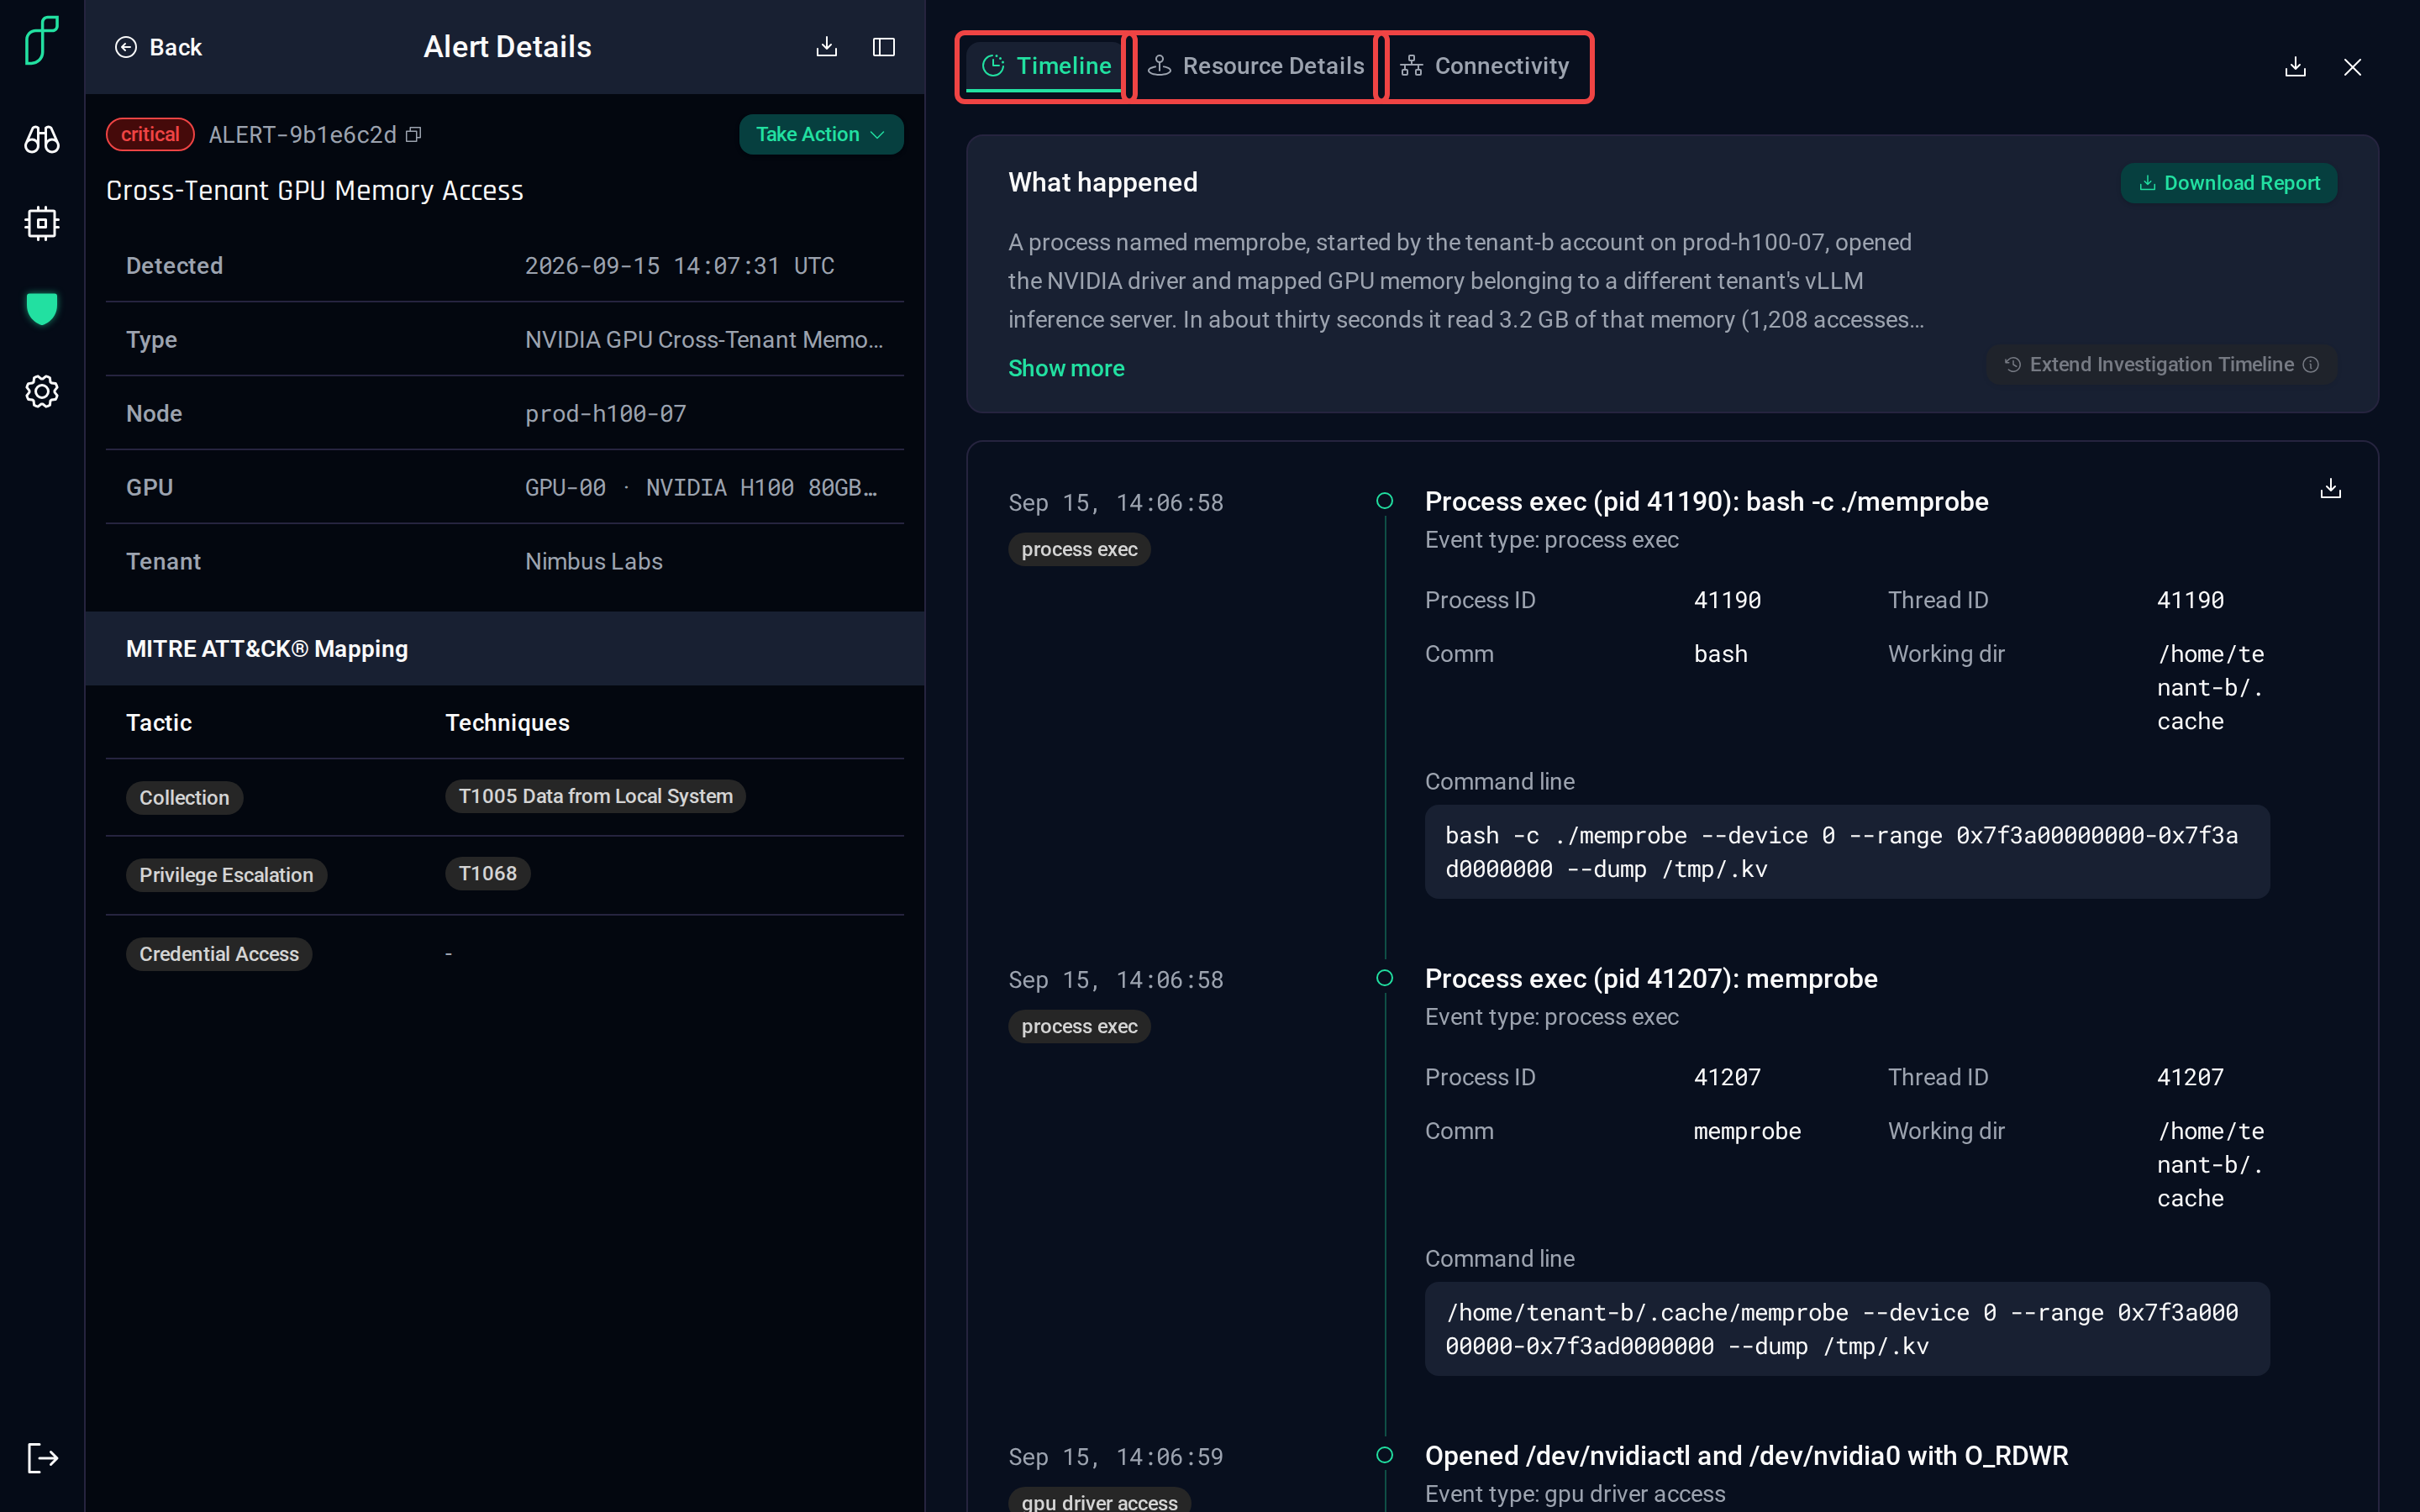Click the detected time 2026-09-15 14:07:31 UTC
Viewport: 2420px width, 1512px height.
click(x=679, y=265)
